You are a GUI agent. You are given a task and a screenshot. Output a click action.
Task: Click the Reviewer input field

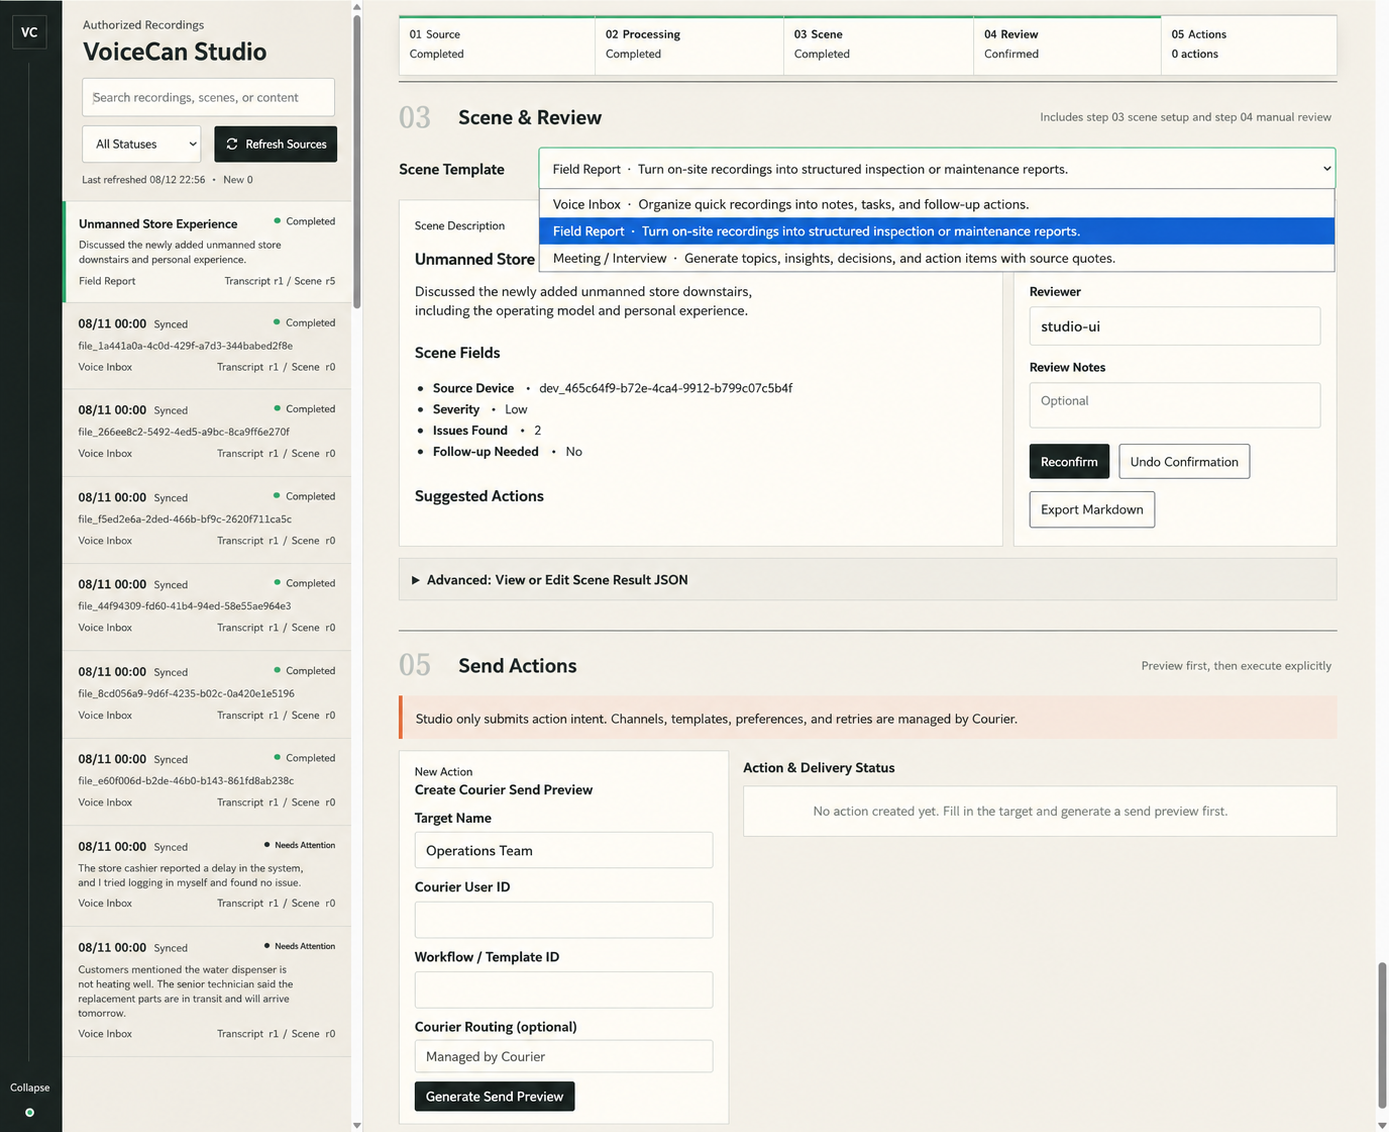coord(1175,326)
